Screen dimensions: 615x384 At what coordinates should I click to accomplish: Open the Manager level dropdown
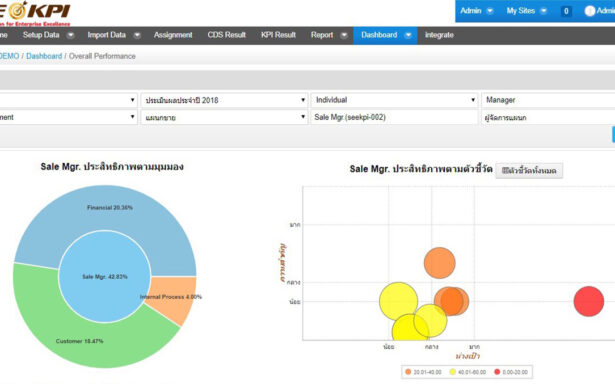(548, 100)
